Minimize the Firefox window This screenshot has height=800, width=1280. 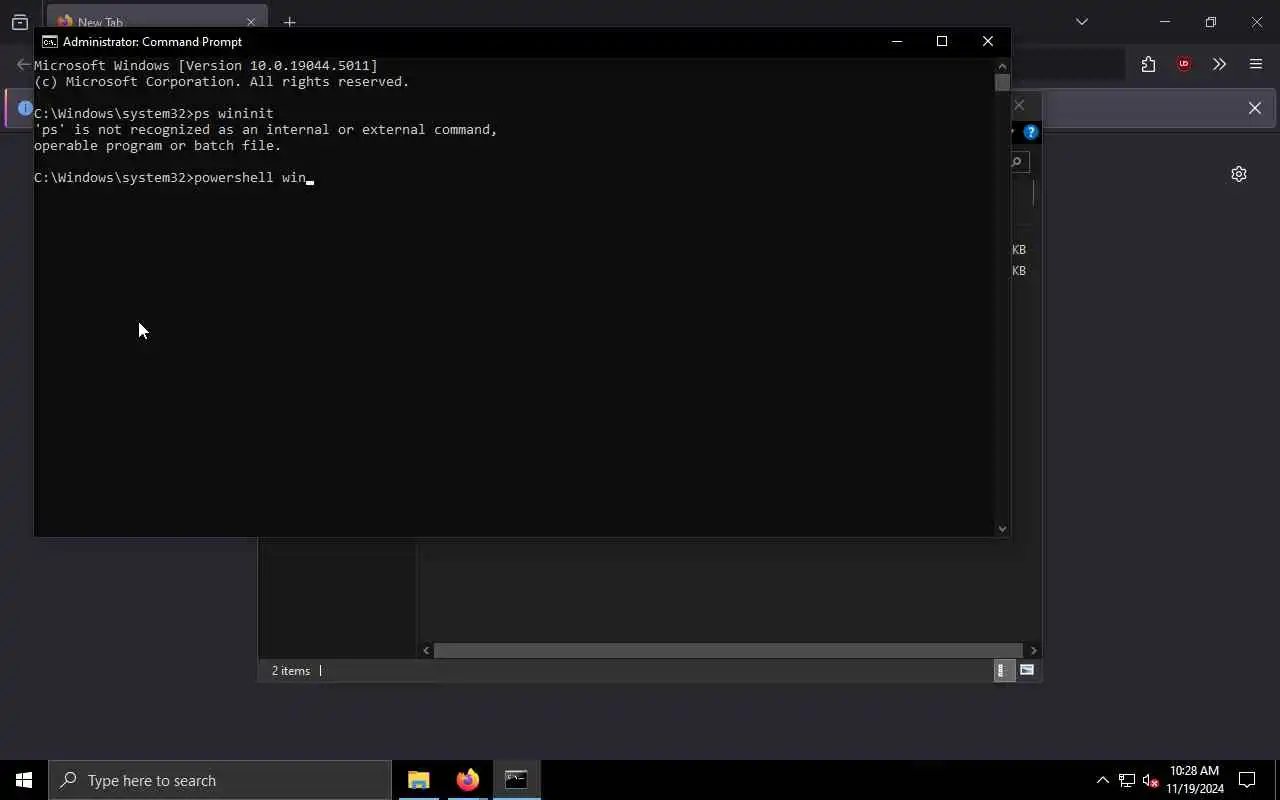[x=1164, y=21]
